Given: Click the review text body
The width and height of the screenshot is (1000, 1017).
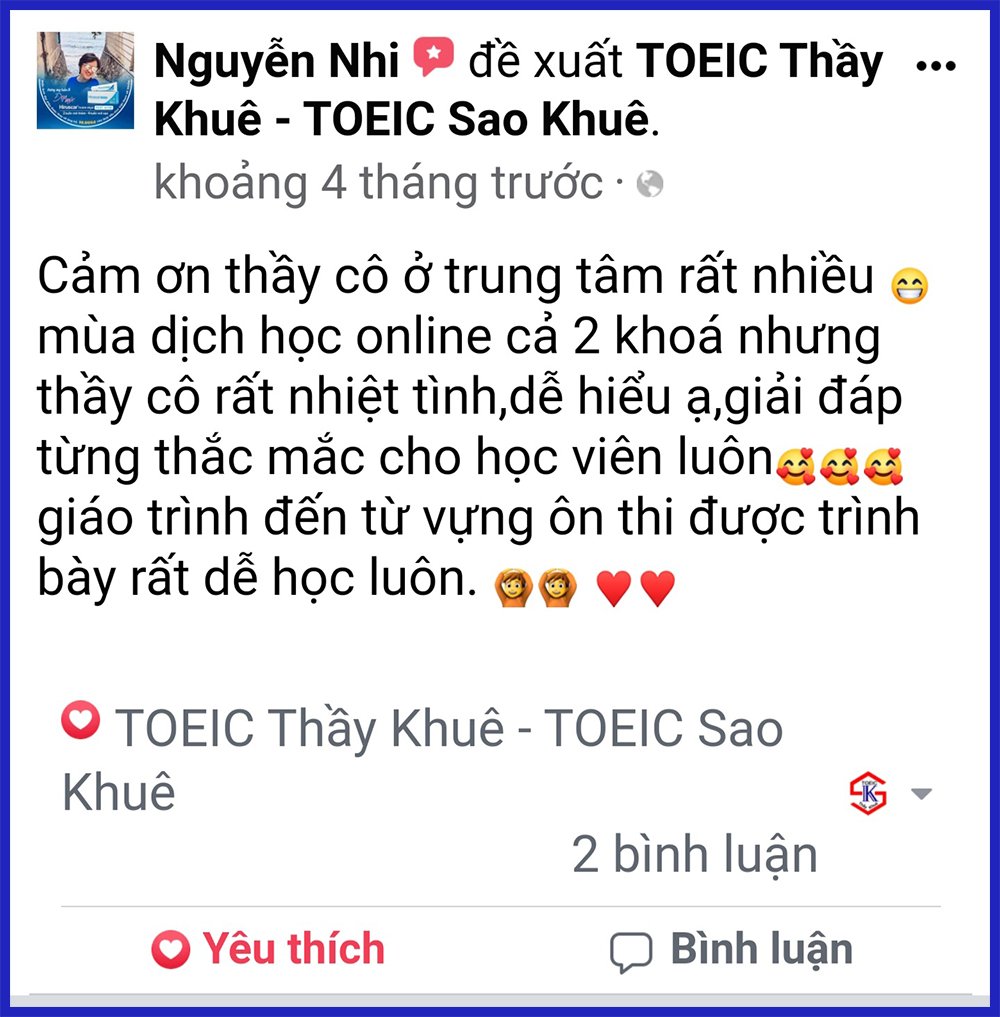Looking at the screenshot, I should 480,427.
